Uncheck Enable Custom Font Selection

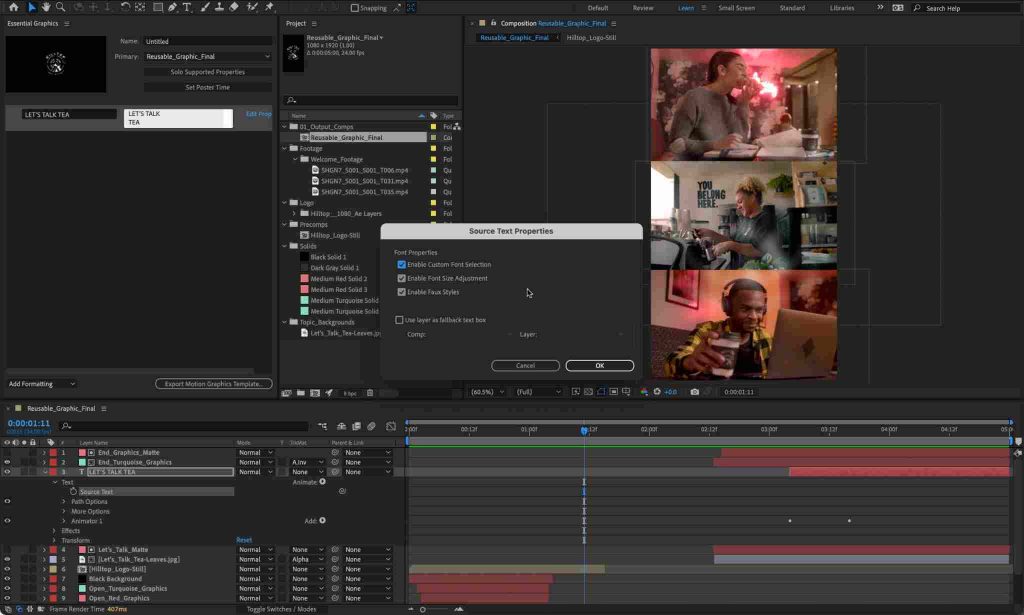401,264
